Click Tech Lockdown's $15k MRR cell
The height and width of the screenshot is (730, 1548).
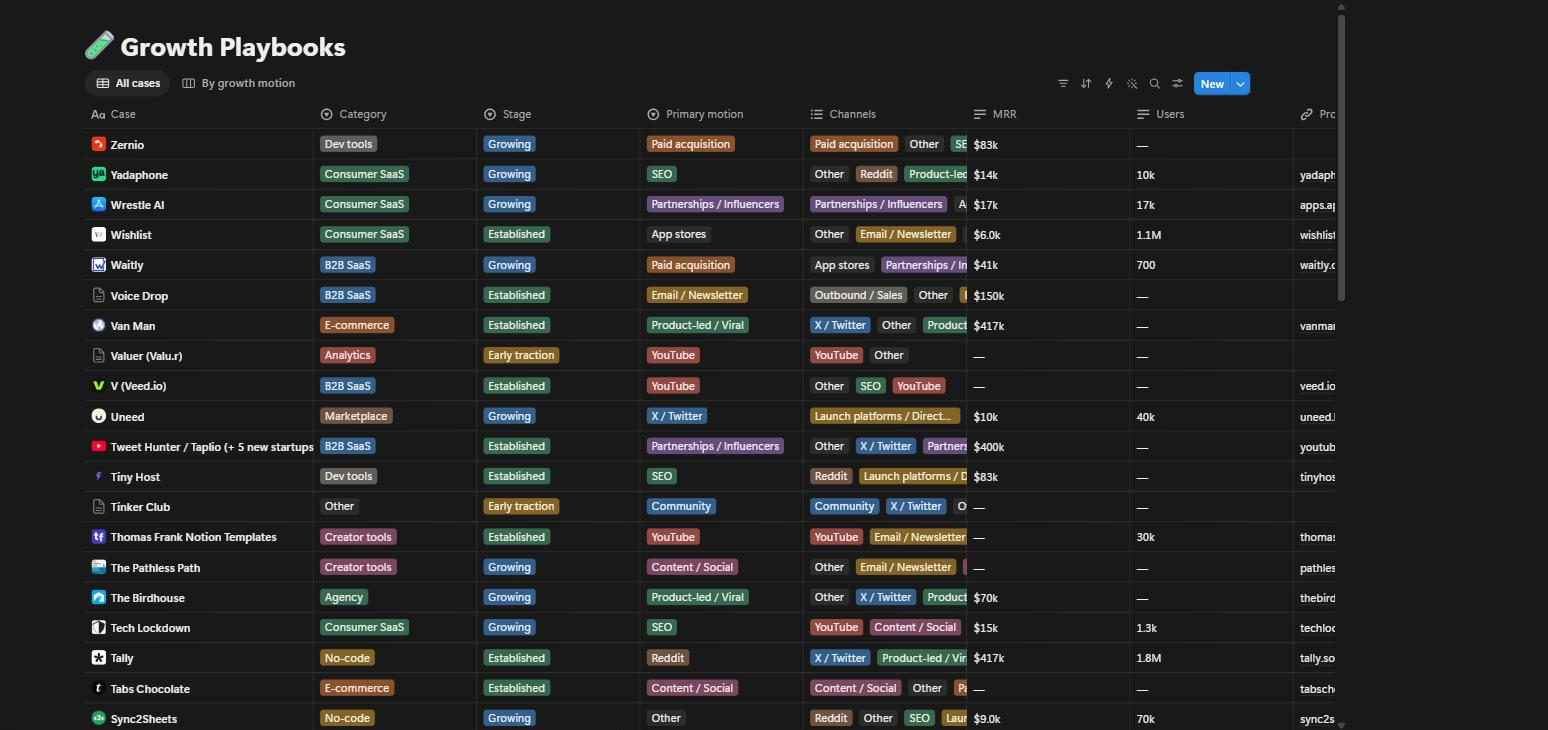1048,628
